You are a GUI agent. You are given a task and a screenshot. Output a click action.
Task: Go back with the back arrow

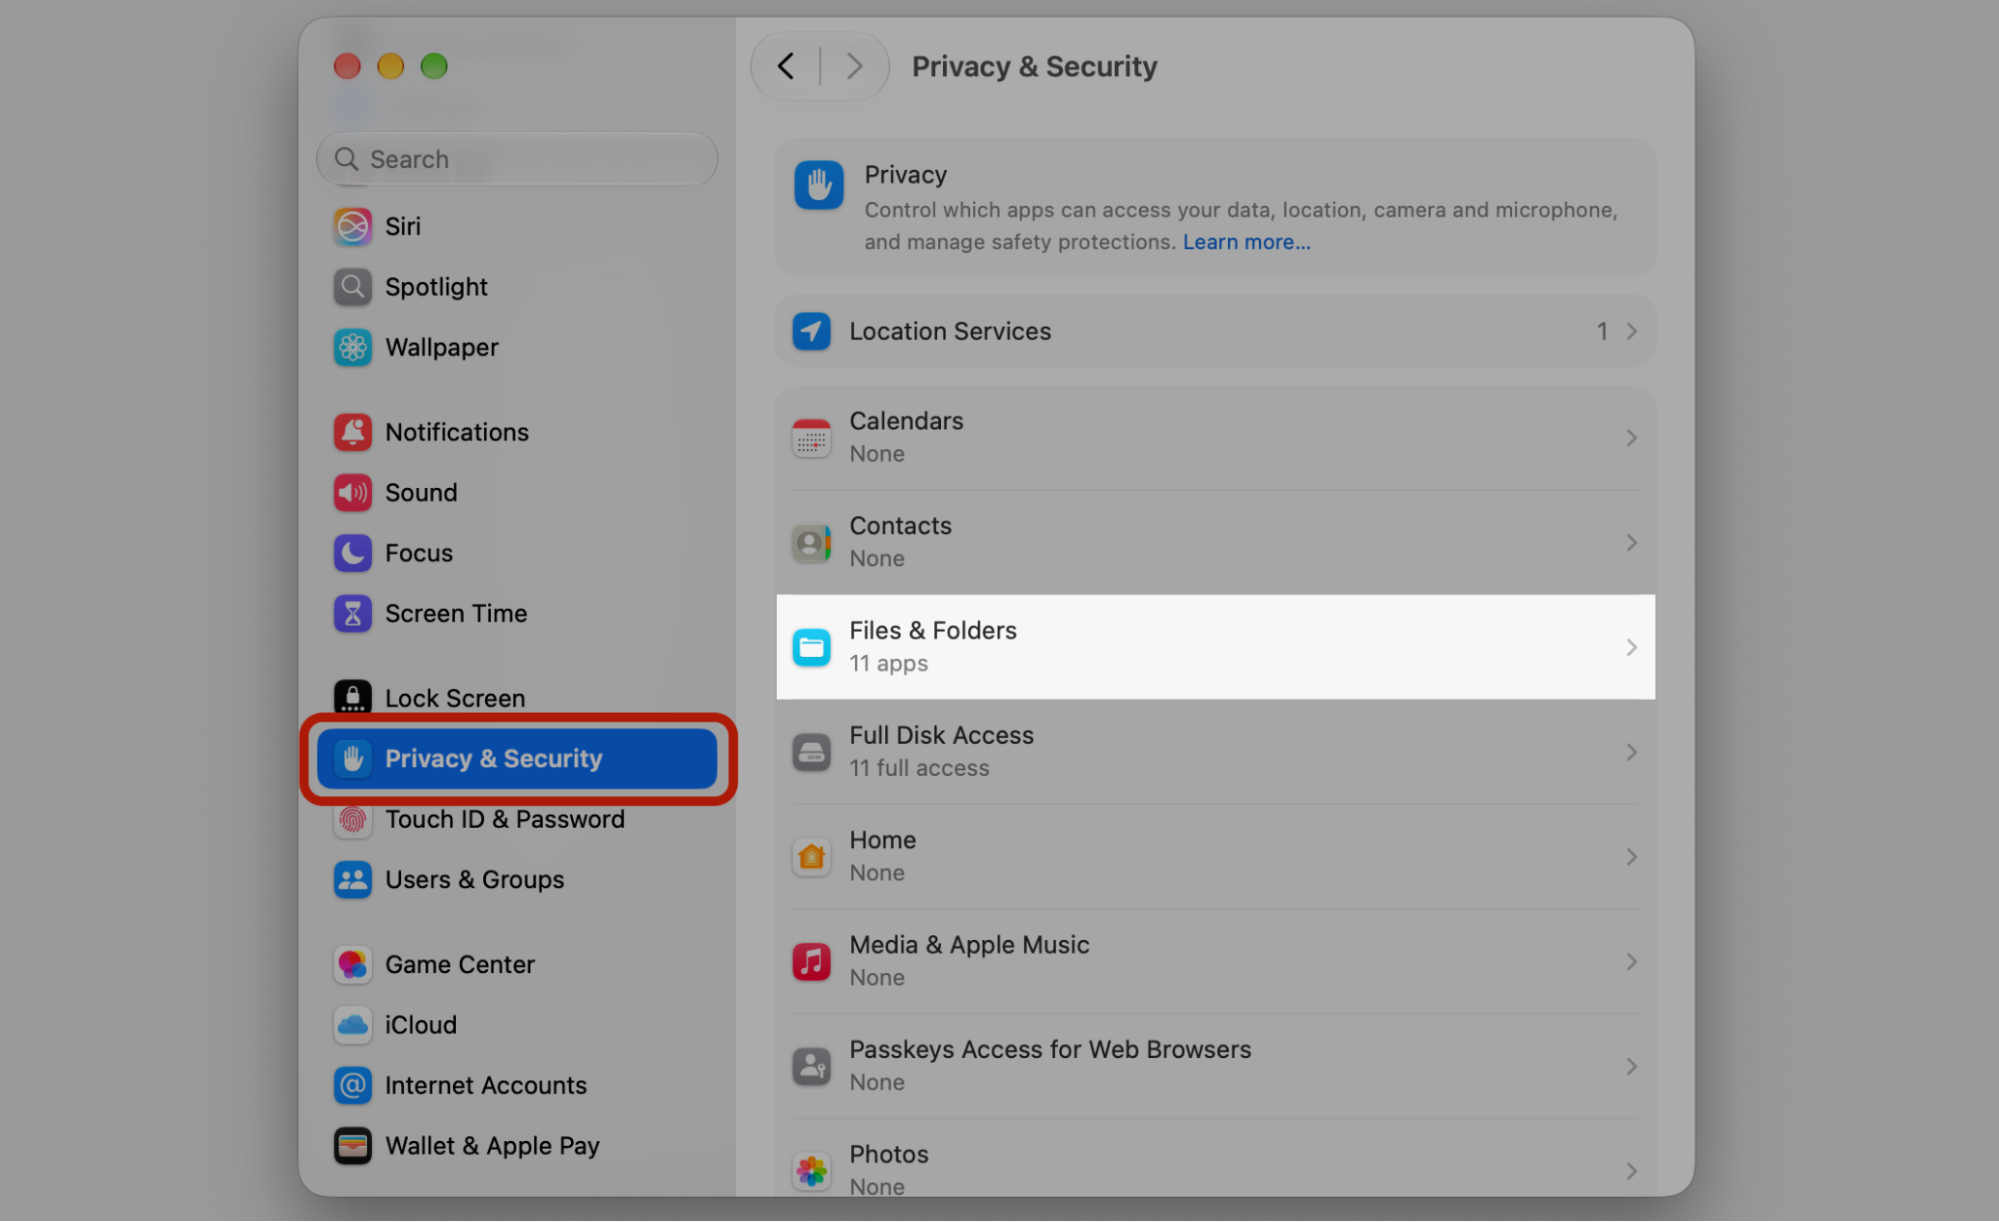coord(786,67)
